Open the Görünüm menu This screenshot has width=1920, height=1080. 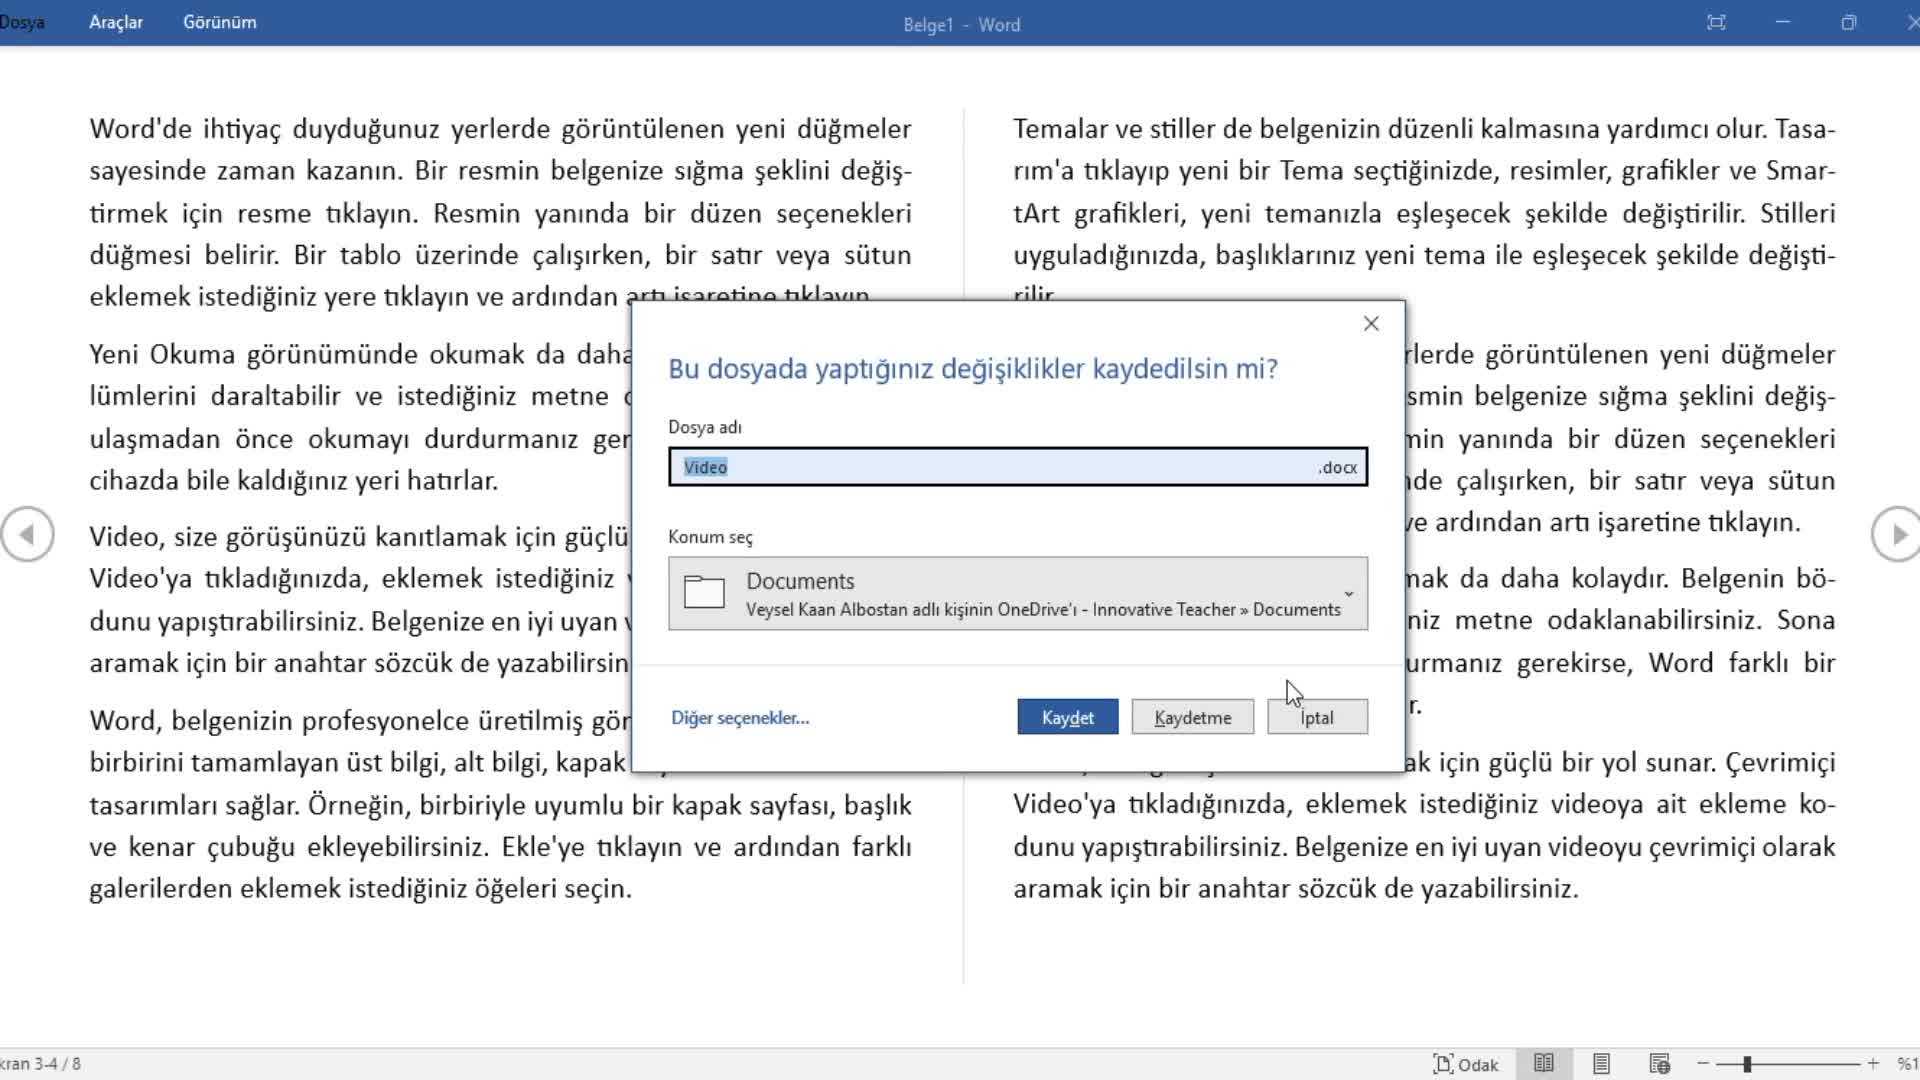click(219, 22)
